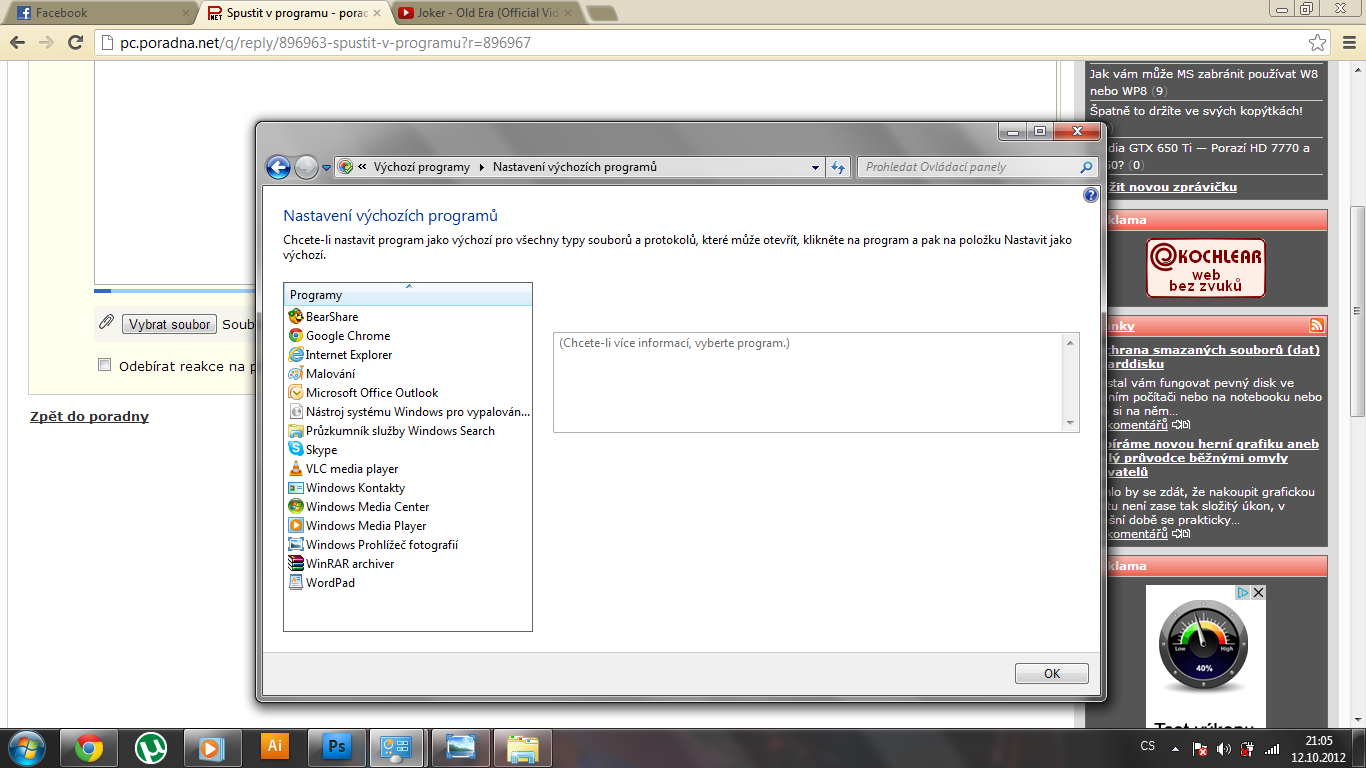Viewport: 1366px width, 768px height.
Task: Click Nastavení výchozích programů breadcrumb
Action: [575, 167]
